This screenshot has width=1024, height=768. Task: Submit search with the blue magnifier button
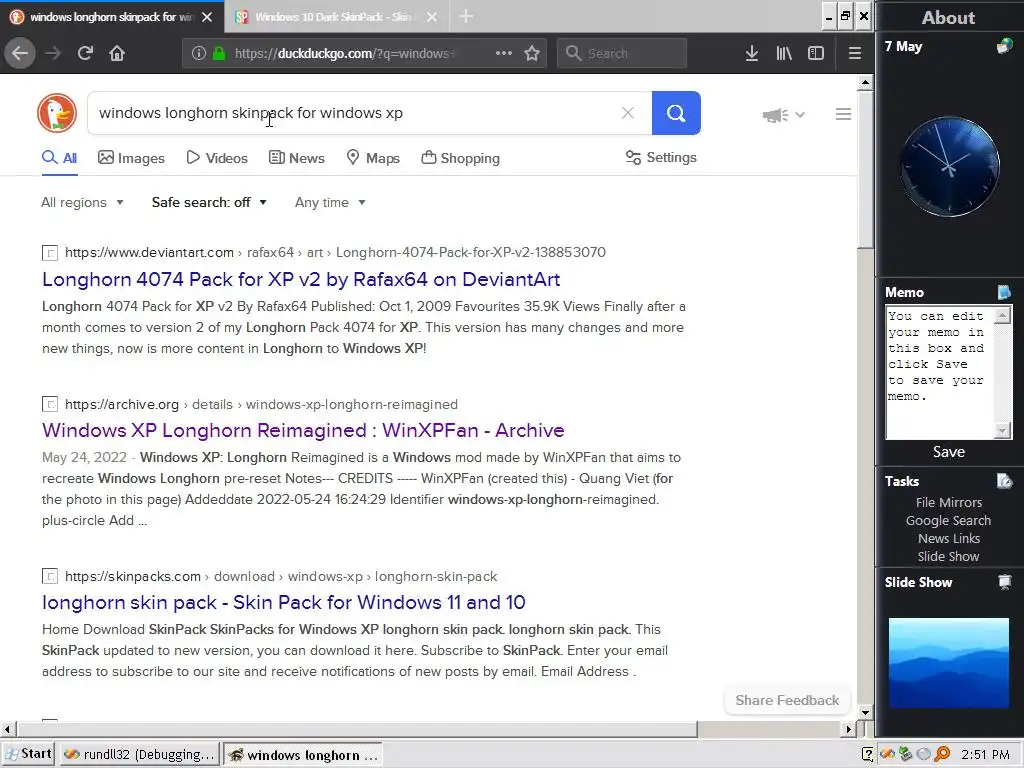point(676,113)
